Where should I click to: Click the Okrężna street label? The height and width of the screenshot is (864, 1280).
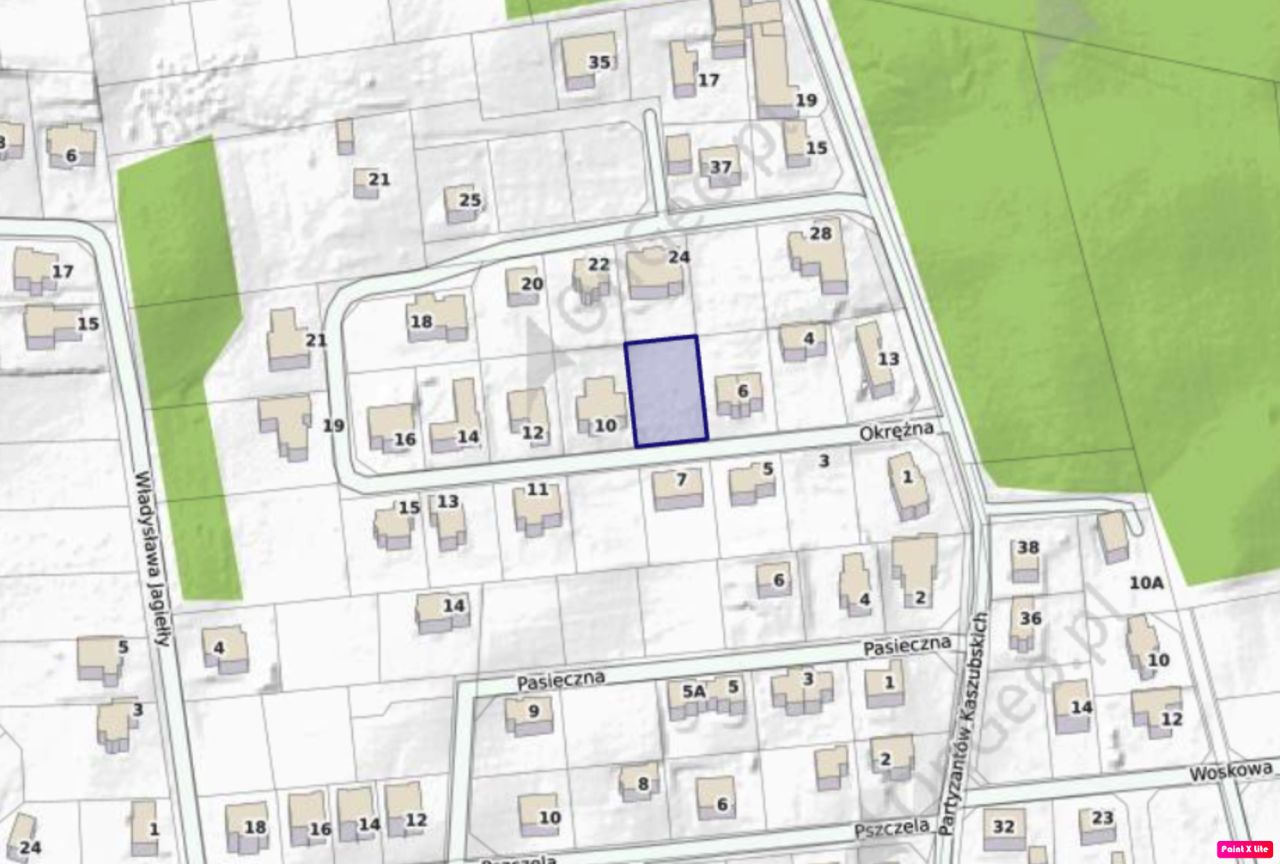click(x=896, y=432)
